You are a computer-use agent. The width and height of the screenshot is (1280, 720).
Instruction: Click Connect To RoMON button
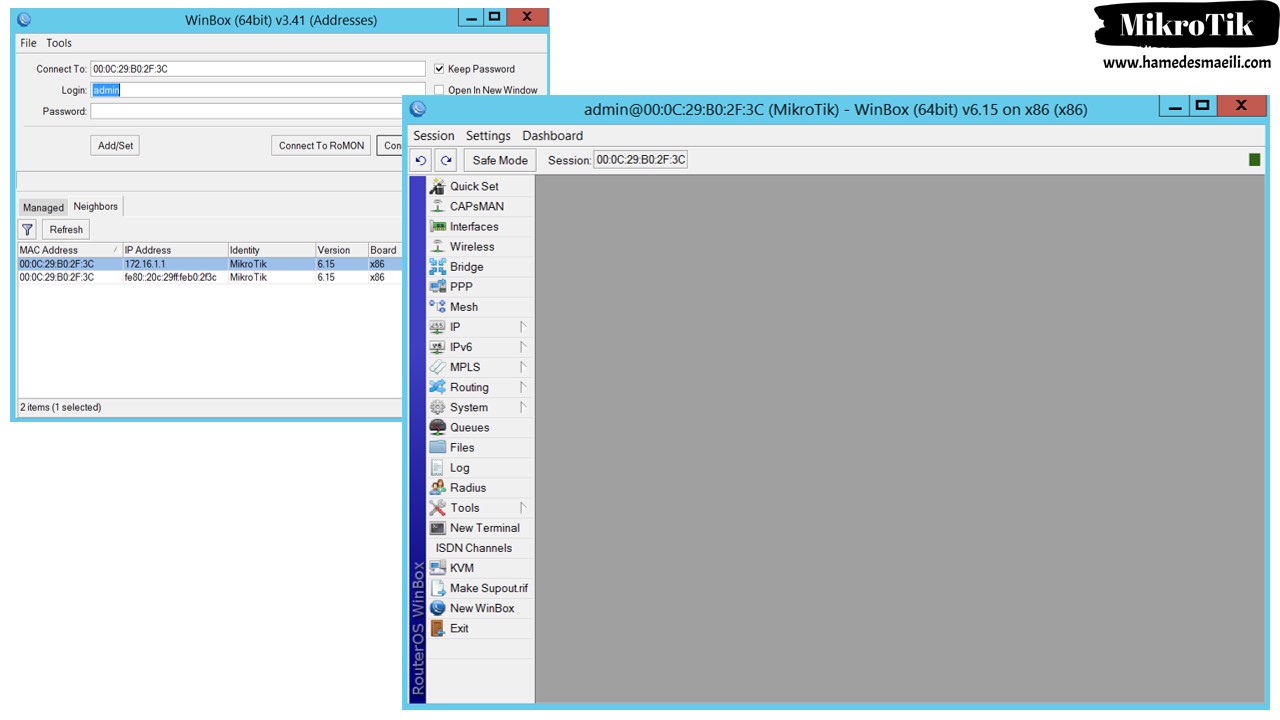[x=321, y=146]
